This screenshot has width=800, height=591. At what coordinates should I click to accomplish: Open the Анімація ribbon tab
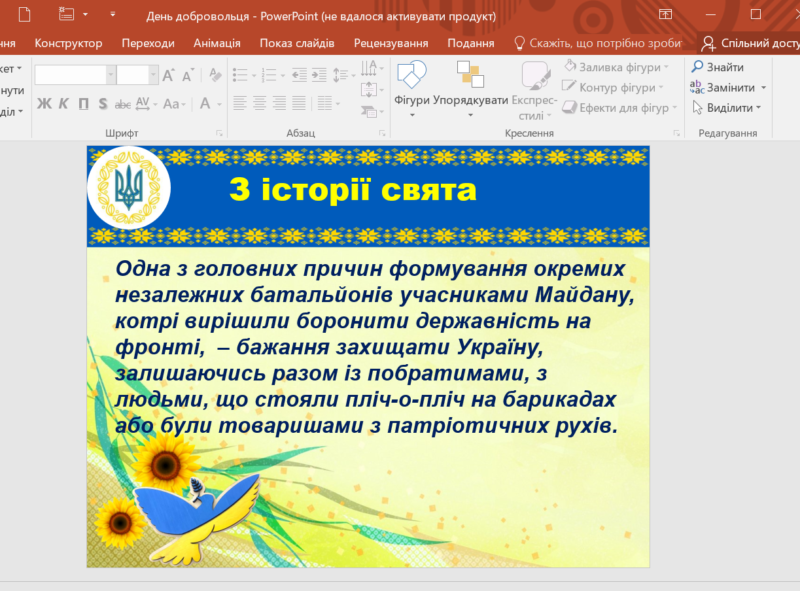pyautogui.click(x=216, y=43)
